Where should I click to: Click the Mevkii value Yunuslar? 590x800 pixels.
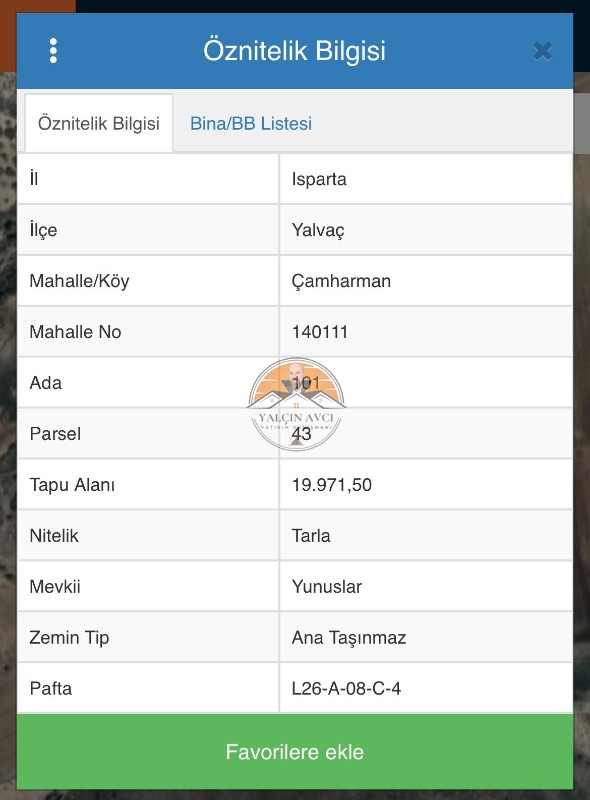[327, 587]
